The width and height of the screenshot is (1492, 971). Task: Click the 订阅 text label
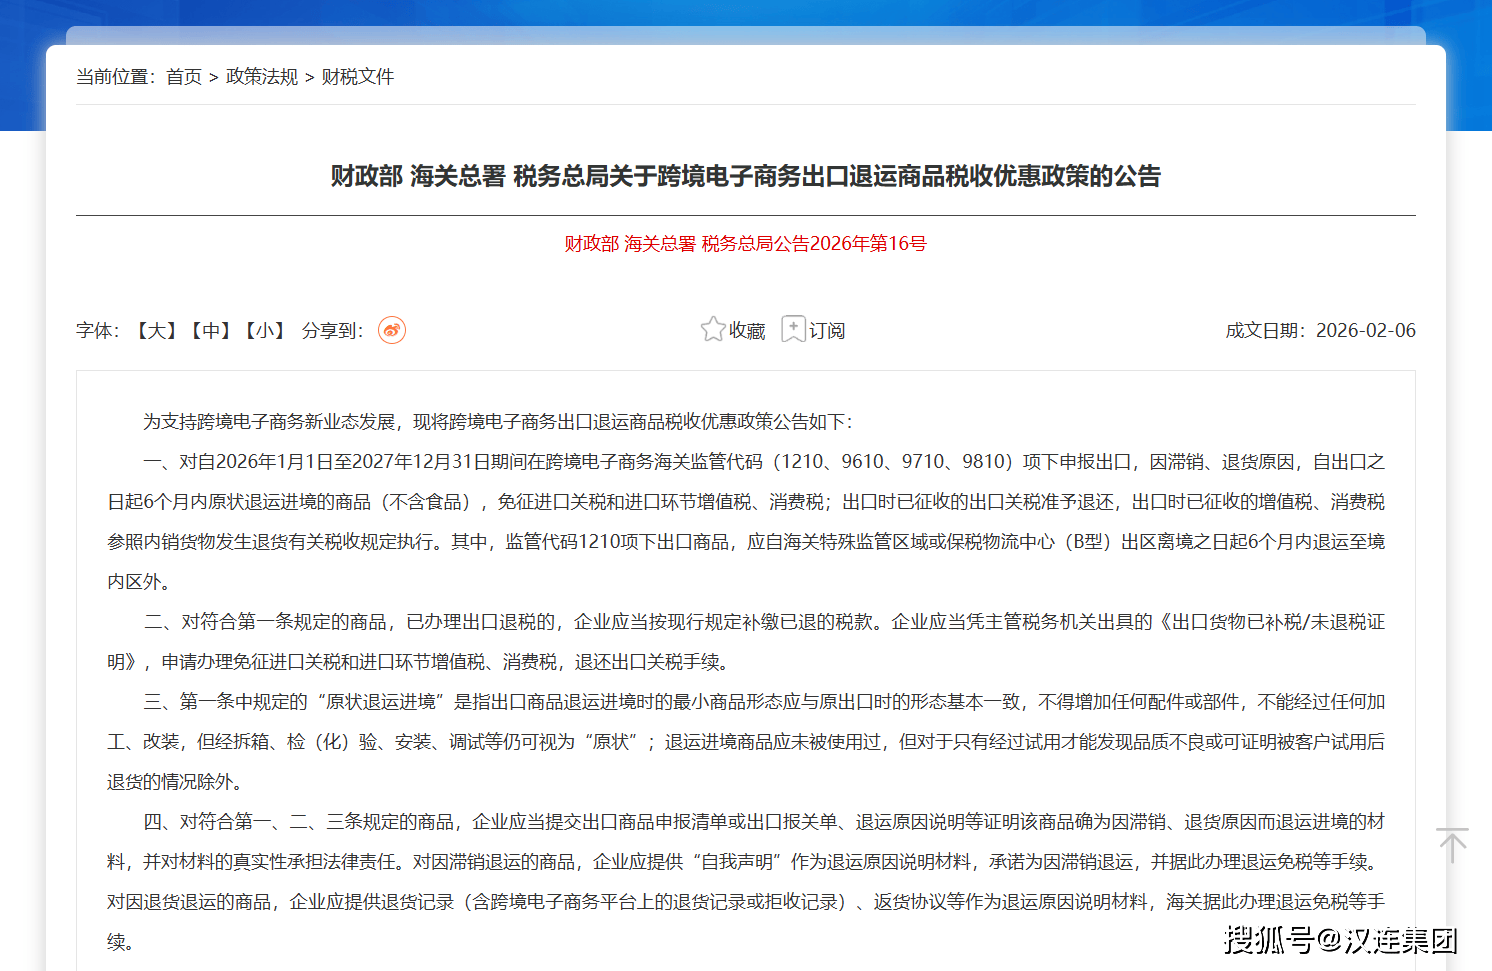[827, 331]
